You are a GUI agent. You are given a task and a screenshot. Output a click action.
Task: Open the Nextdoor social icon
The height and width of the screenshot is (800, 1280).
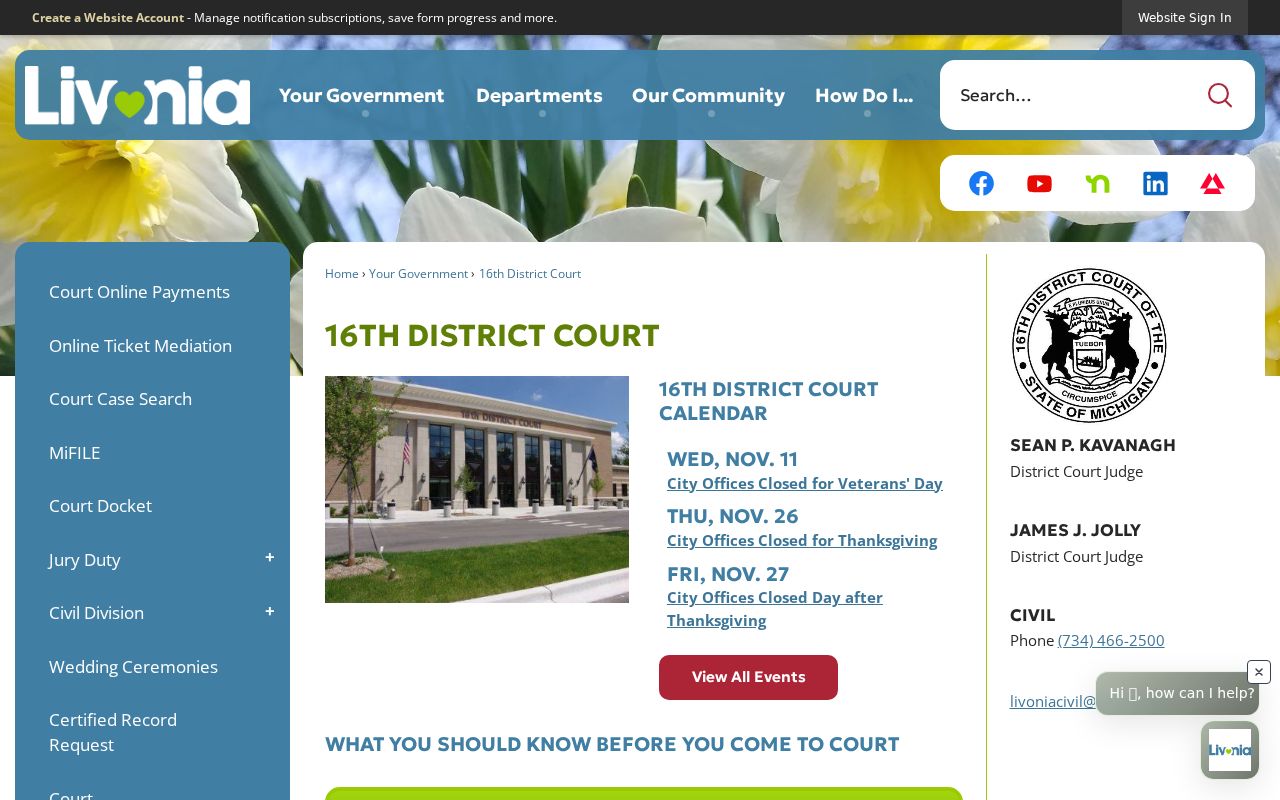1097,183
